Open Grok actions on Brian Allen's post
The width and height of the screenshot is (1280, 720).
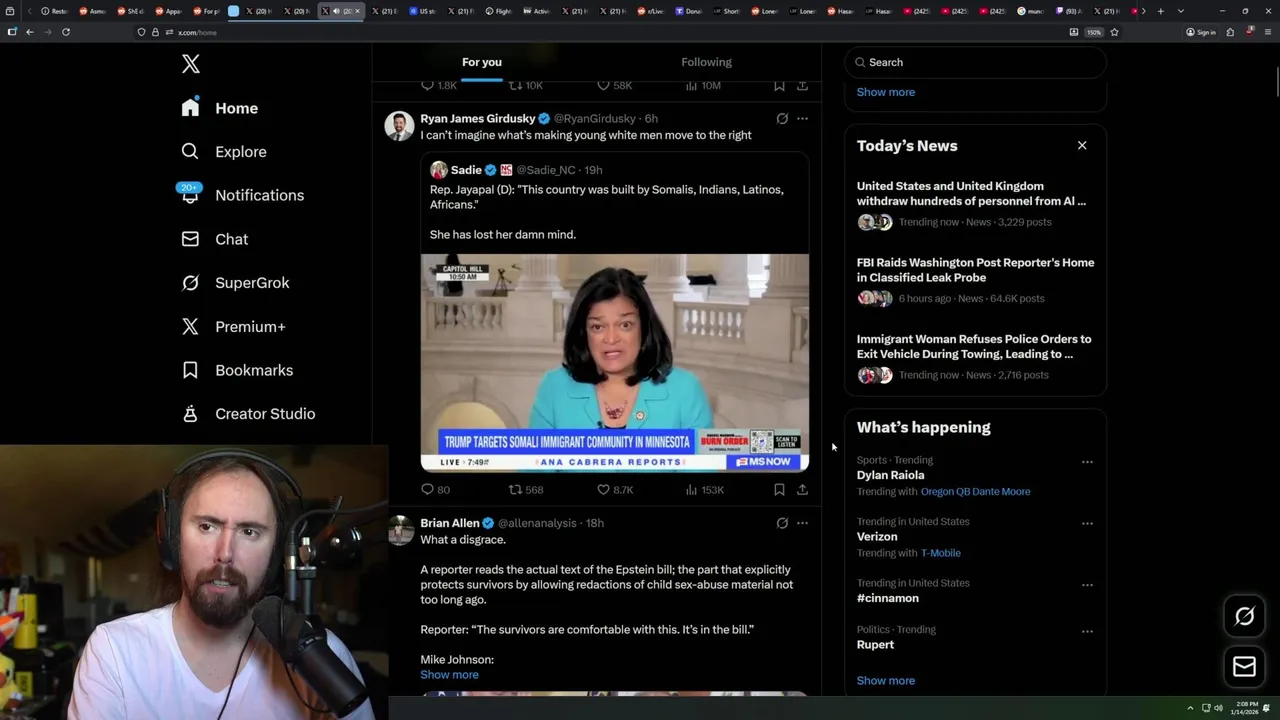tap(782, 523)
